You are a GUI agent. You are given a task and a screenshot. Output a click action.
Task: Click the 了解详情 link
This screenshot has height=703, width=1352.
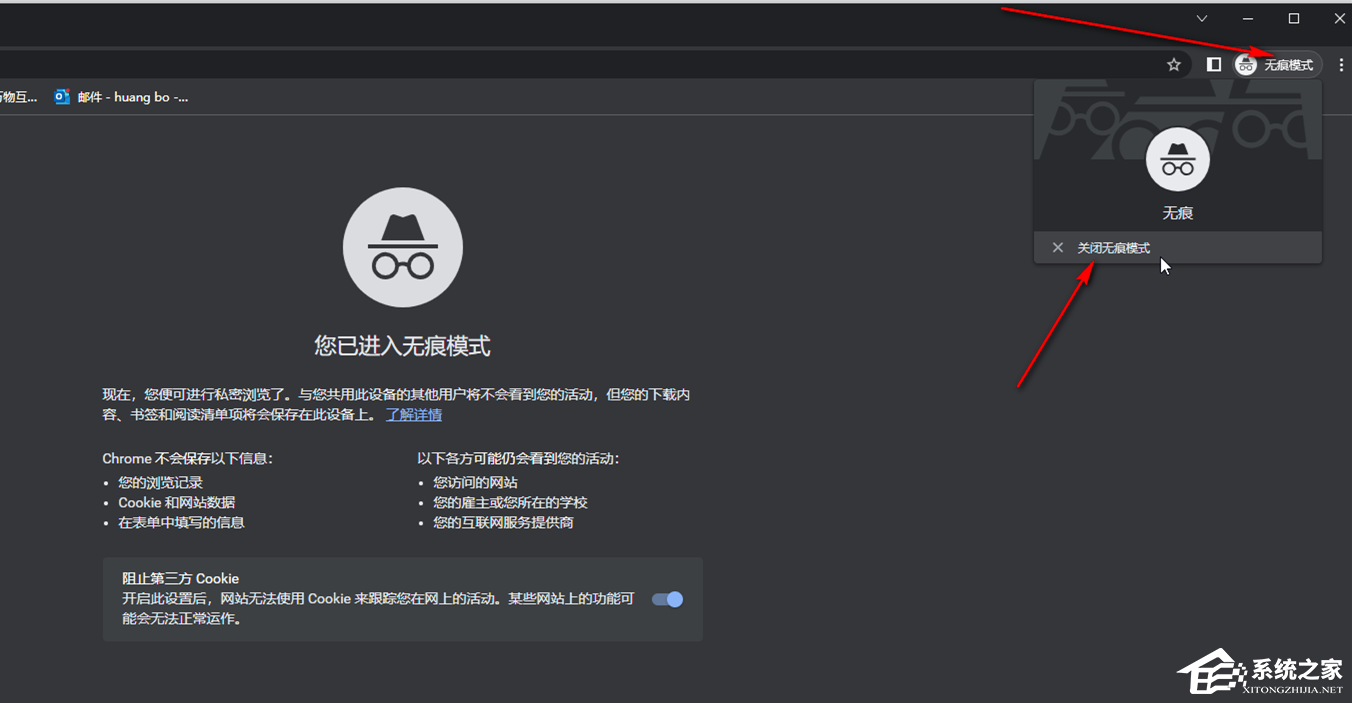click(x=413, y=414)
